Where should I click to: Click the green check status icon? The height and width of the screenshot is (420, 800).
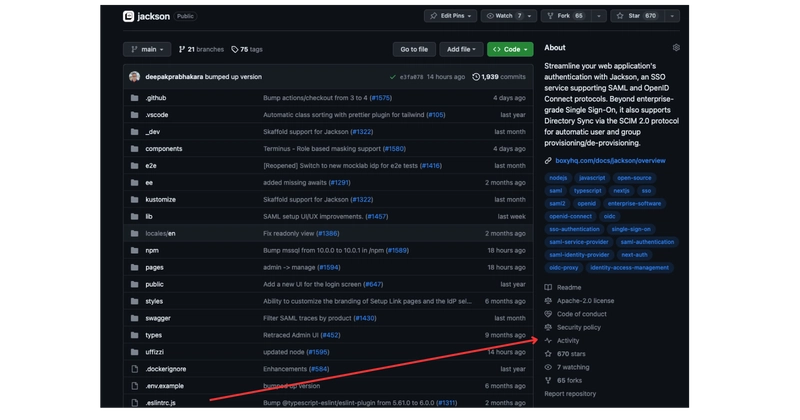(392, 77)
